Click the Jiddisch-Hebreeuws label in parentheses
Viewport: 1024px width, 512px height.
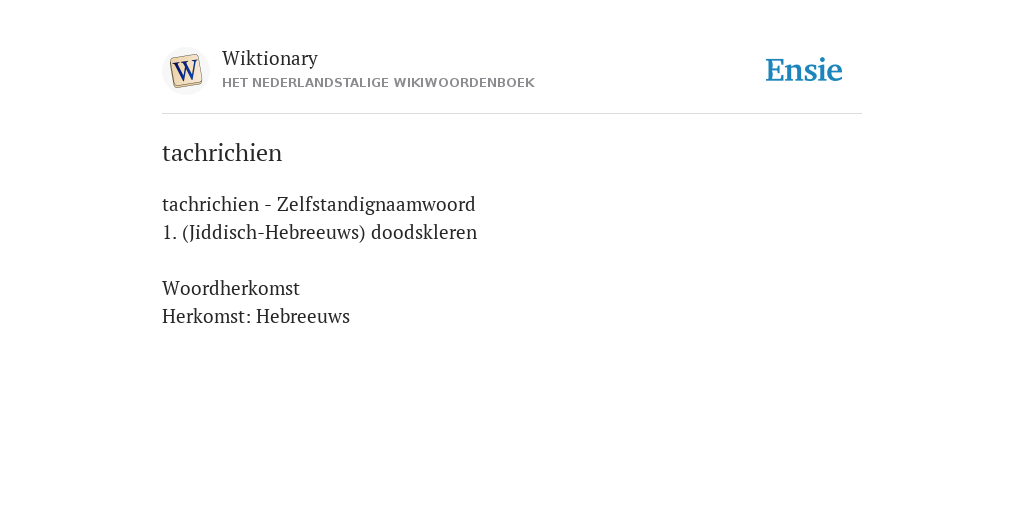pyautogui.click(x=274, y=232)
